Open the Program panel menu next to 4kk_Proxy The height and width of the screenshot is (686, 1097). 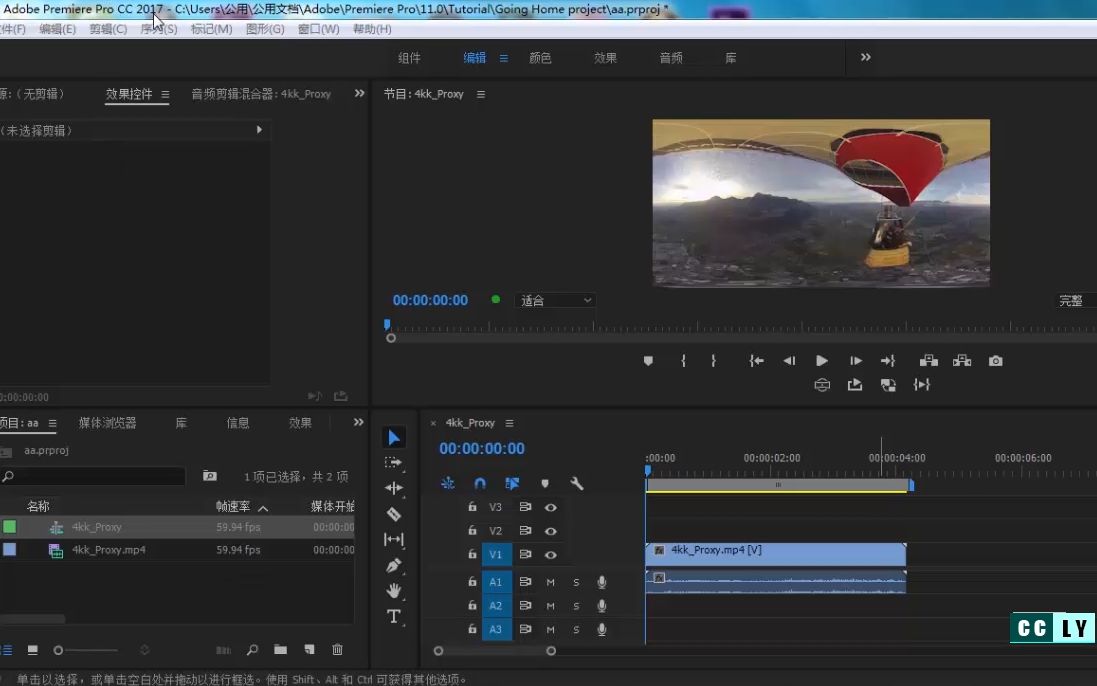[479, 93]
